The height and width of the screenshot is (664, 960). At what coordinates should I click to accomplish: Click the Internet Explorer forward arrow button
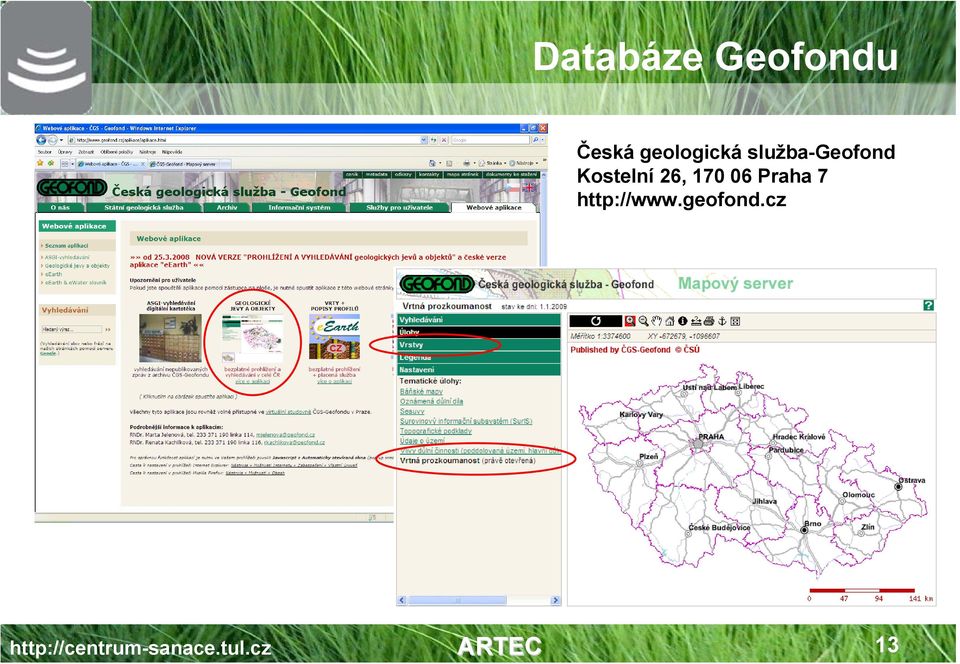pyautogui.click(x=53, y=140)
